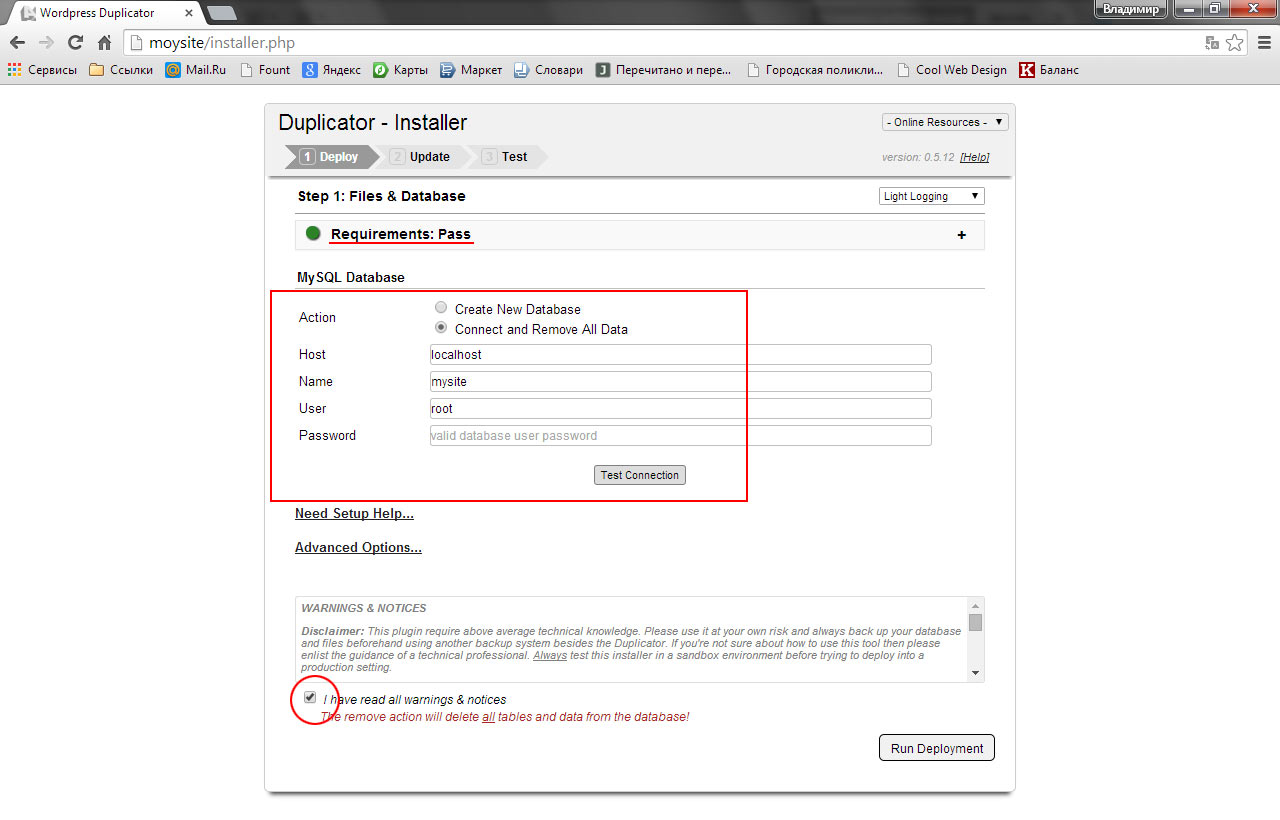Click the Update step tab

(421, 157)
